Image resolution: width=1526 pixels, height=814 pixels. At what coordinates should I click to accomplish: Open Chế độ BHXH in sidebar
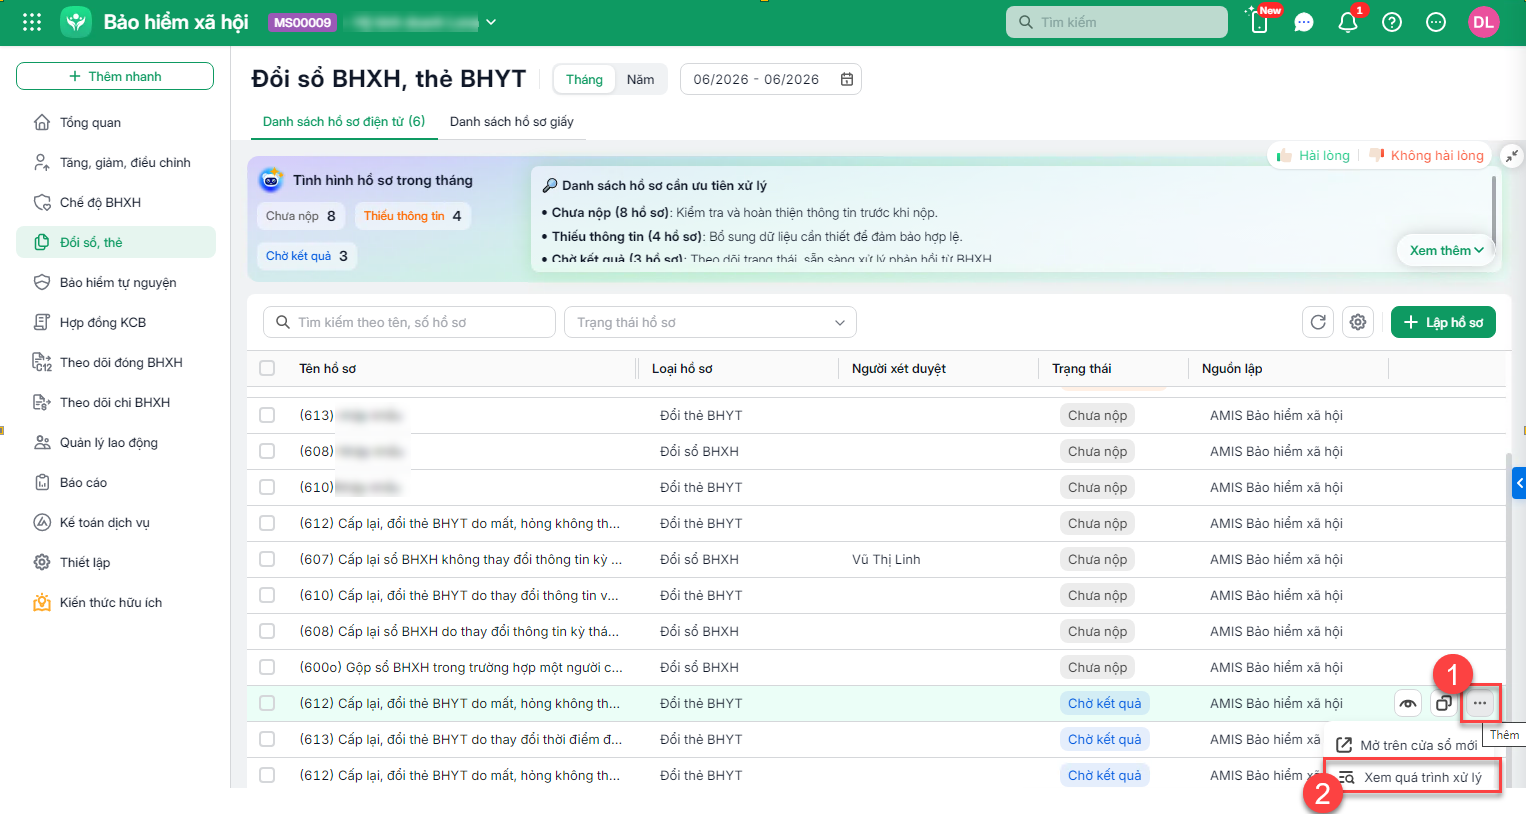click(x=116, y=202)
